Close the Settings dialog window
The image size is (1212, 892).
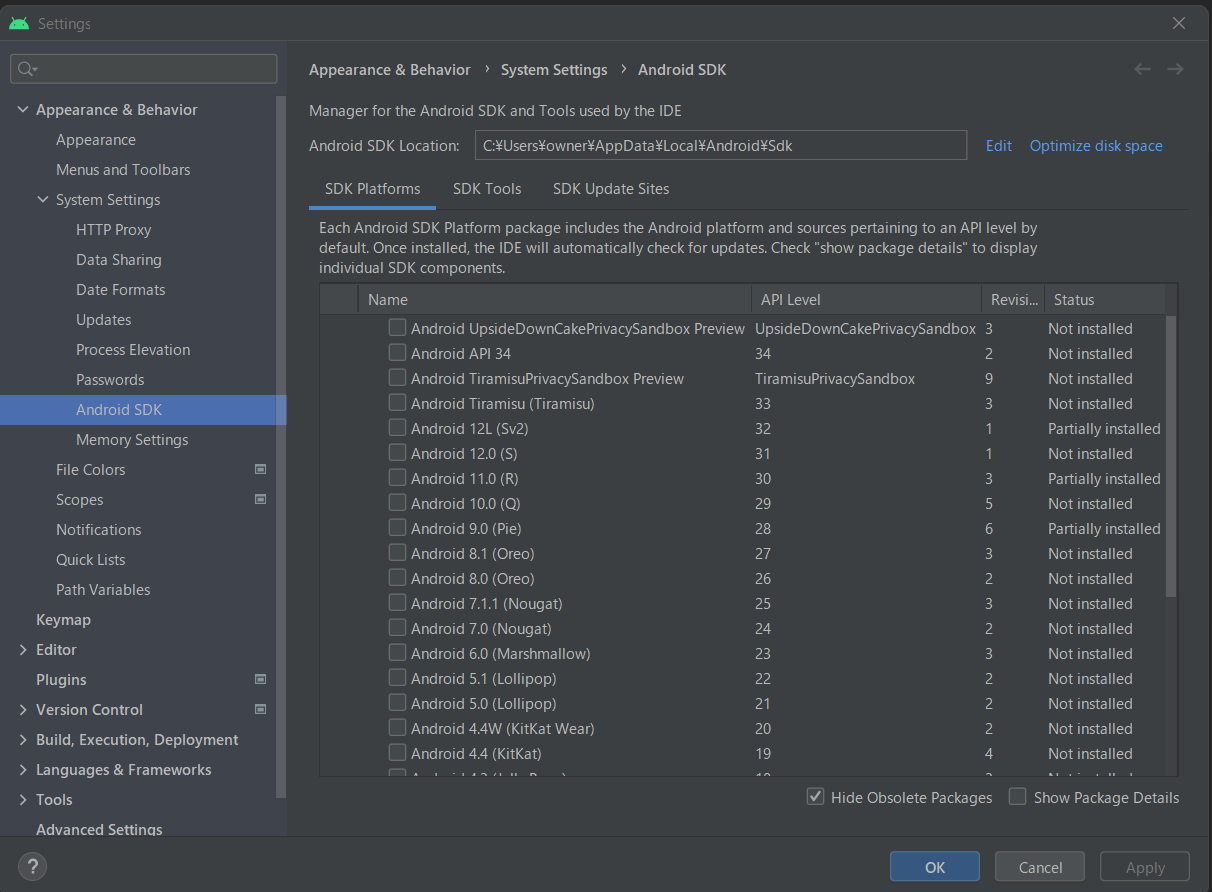coord(1179,23)
